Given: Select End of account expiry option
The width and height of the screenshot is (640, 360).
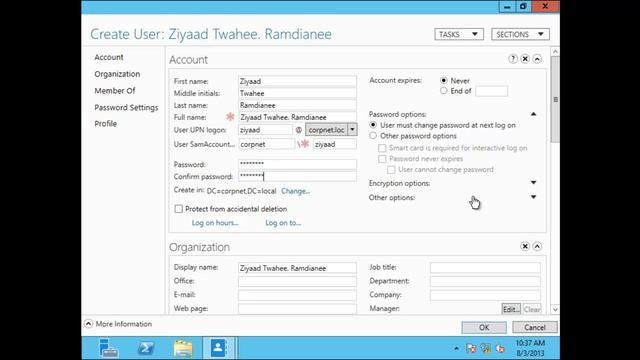Looking at the screenshot, I should coord(444,91).
